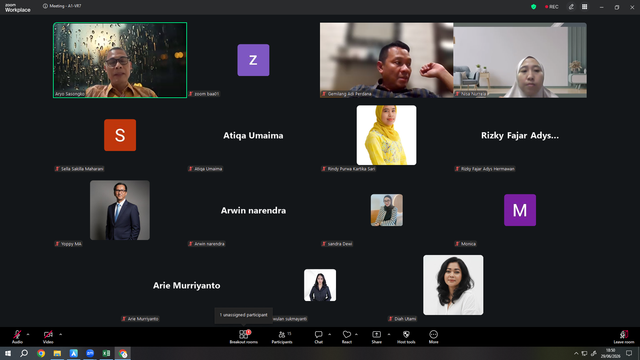Open video options arrow next to Video
Viewport: 640px width, 360px height.
click(60, 334)
